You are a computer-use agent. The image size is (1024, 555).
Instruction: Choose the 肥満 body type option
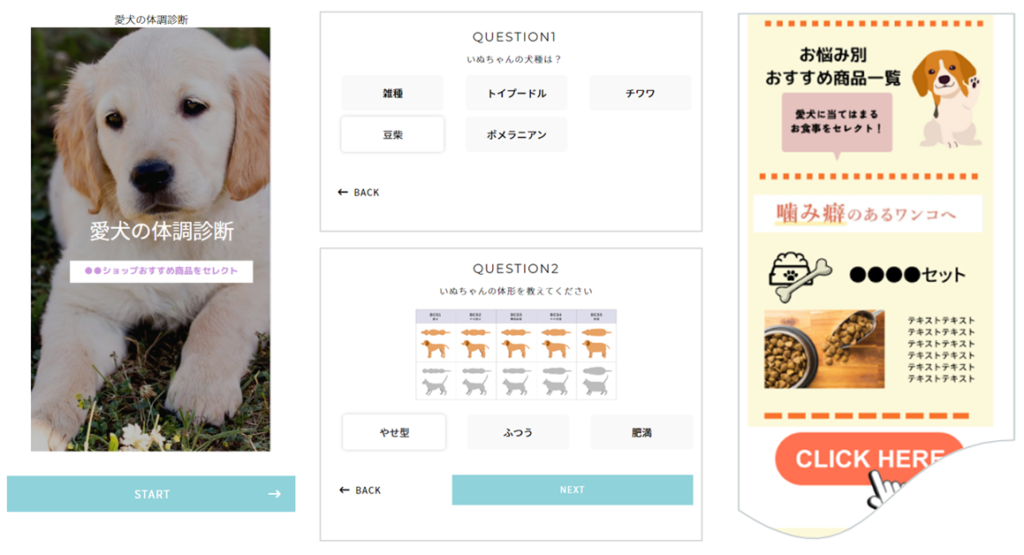click(641, 432)
